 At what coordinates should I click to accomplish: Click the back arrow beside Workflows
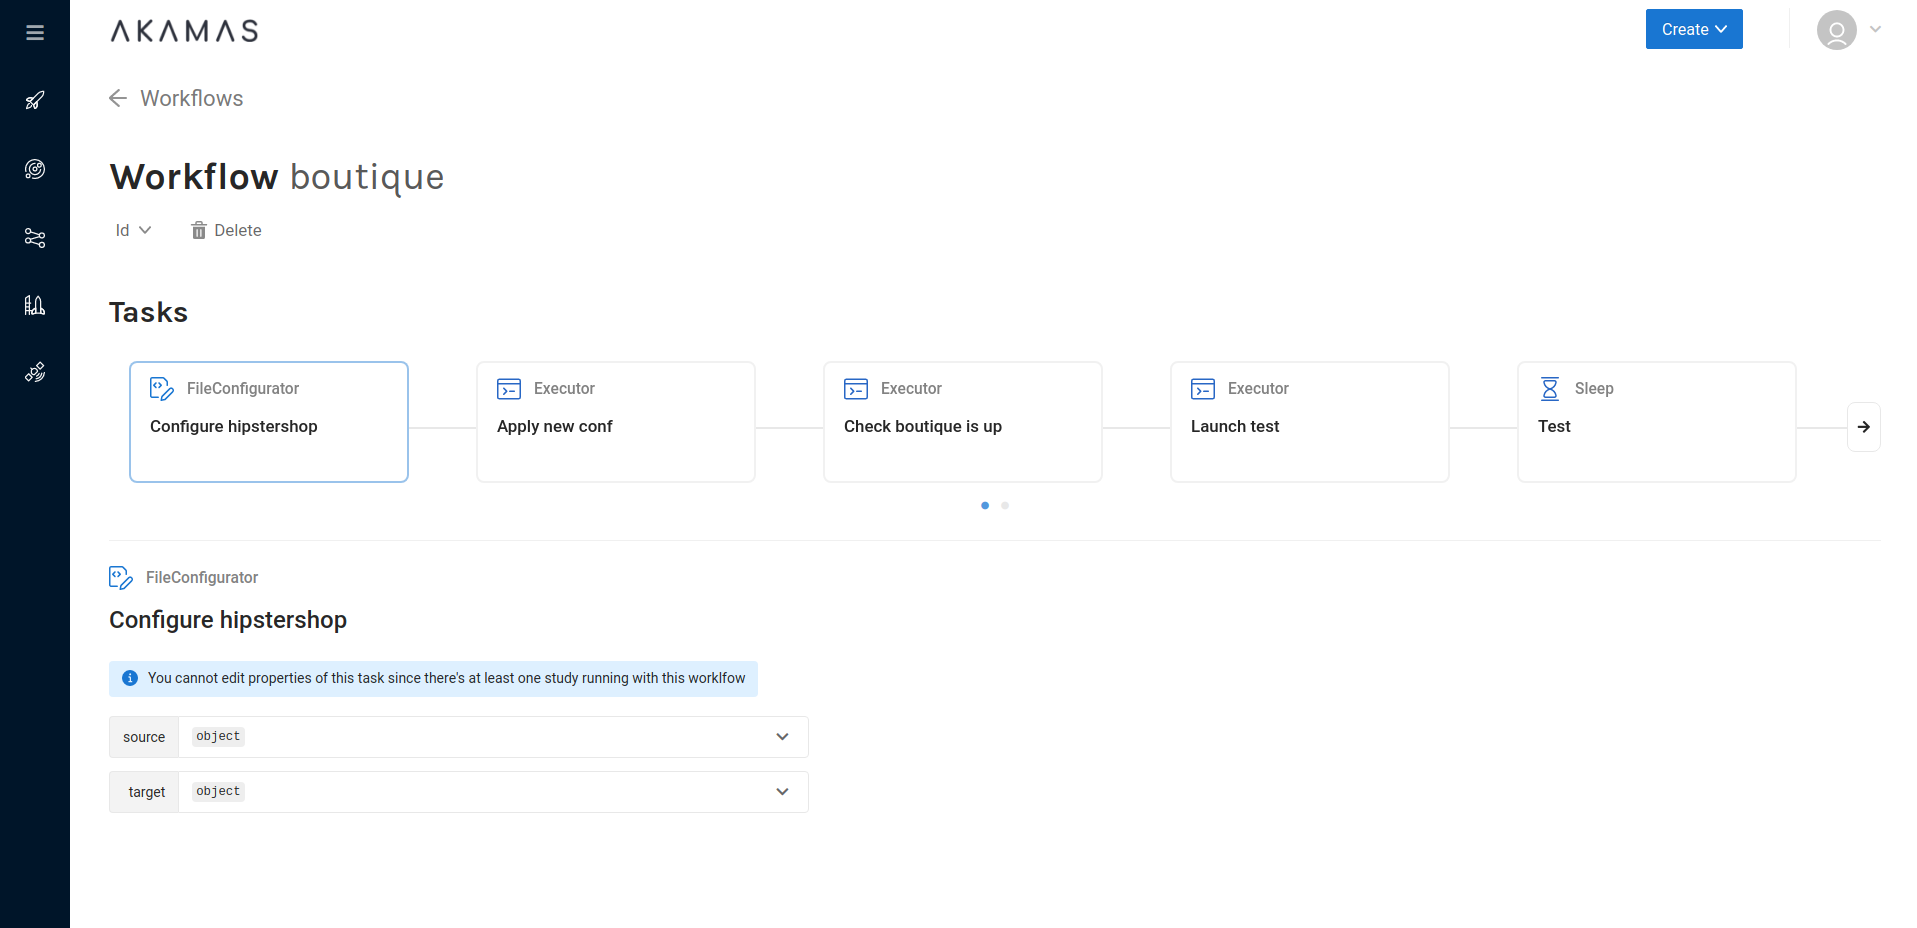tap(118, 98)
